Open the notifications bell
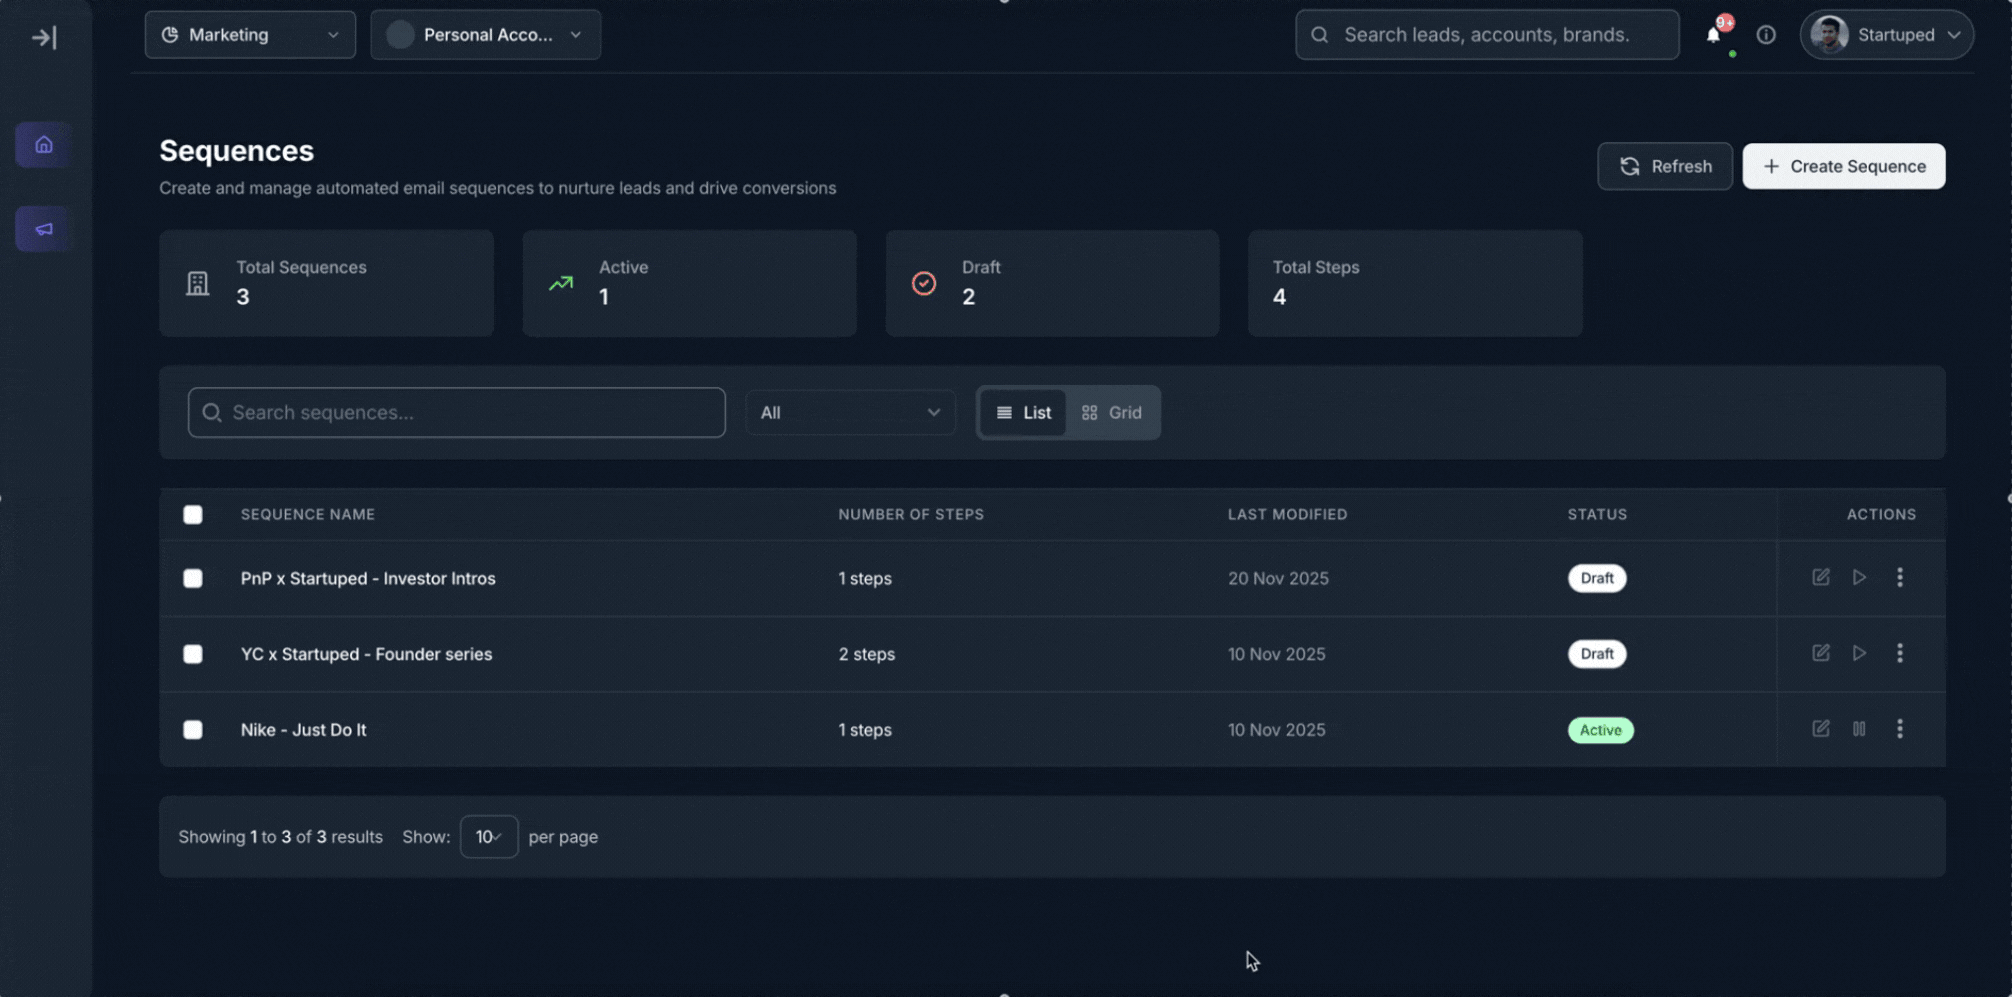Screen dimensions: 2012x997 coord(1713,35)
